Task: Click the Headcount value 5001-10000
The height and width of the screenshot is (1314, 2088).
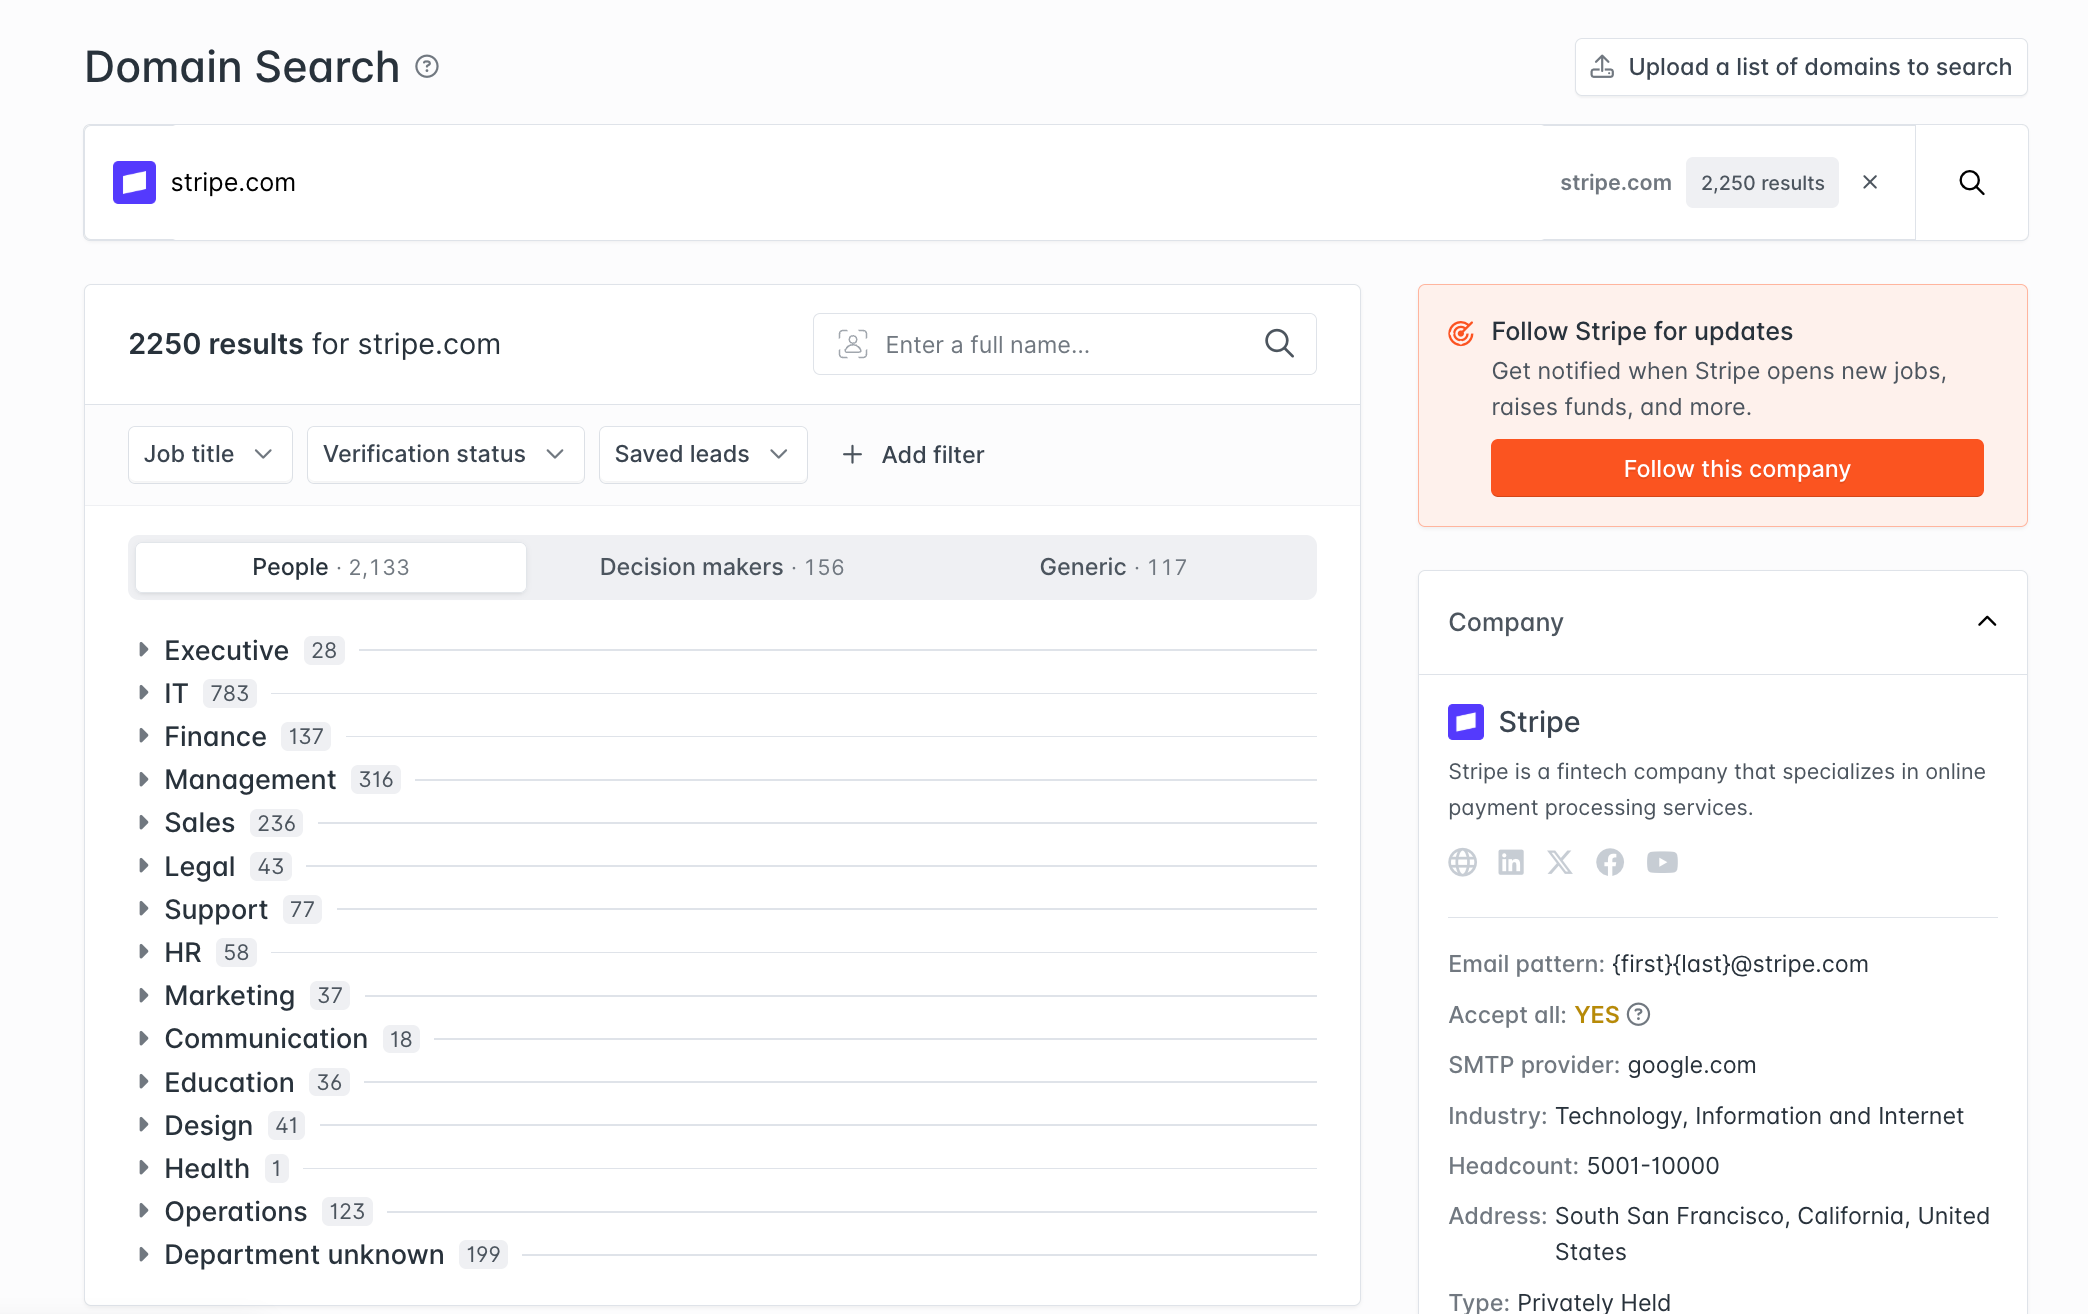Action: (1653, 1166)
